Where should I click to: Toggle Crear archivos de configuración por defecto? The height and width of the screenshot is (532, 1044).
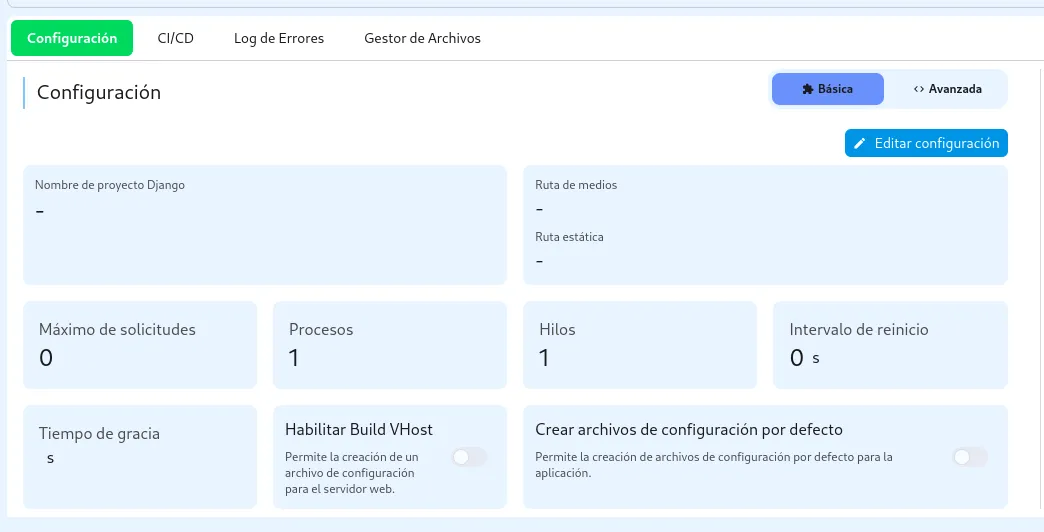970,457
